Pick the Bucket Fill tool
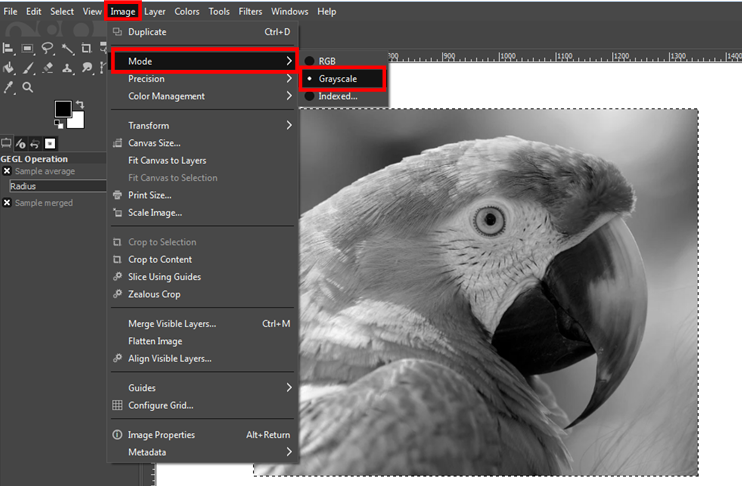 (x=8, y=68)
